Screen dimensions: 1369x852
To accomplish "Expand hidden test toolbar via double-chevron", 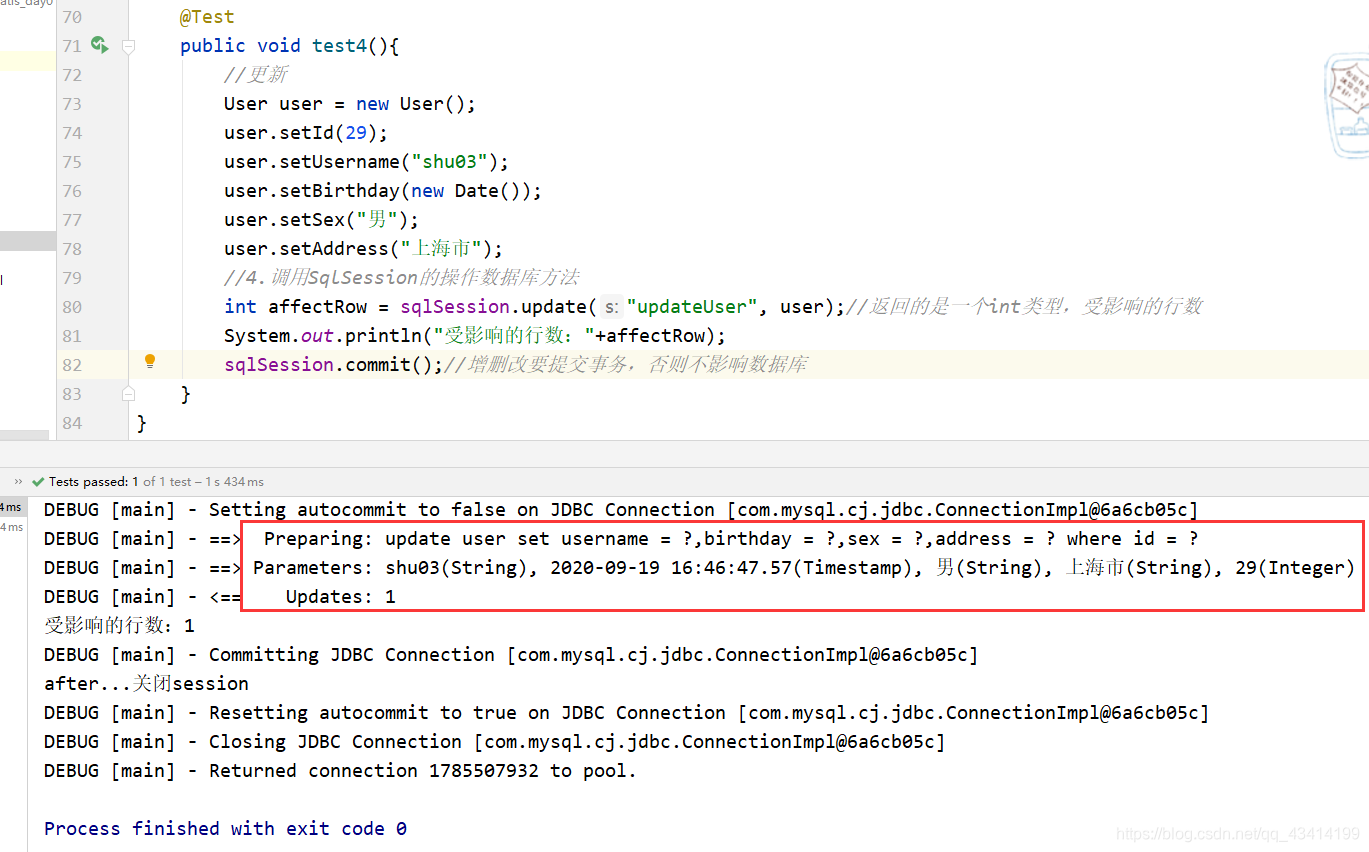I will point(18,482).
